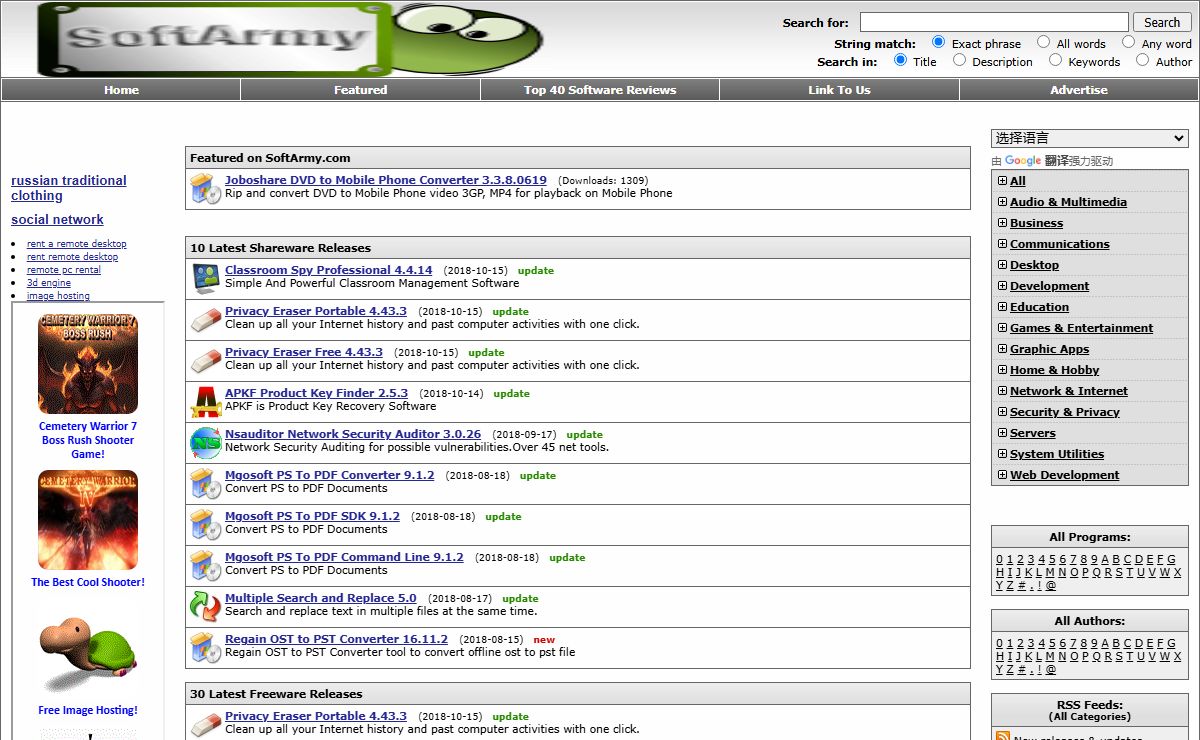The width and height of the screenshot is (1200, 740).
Task: Open the Advertise navigation tab
Action: coord(1079,90)
